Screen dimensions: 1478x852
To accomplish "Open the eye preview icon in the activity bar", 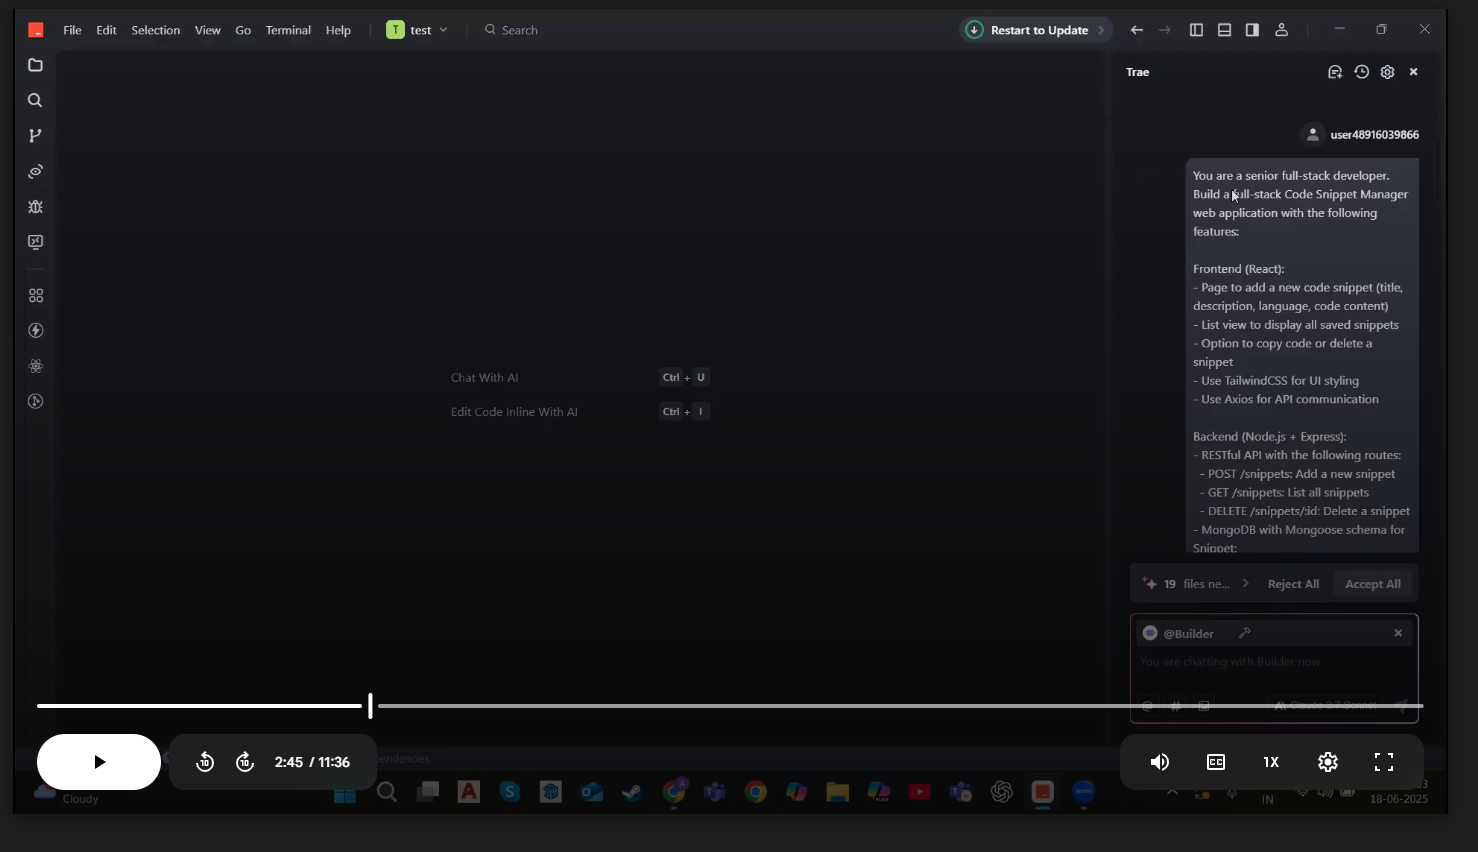I will tap(35, 172).
